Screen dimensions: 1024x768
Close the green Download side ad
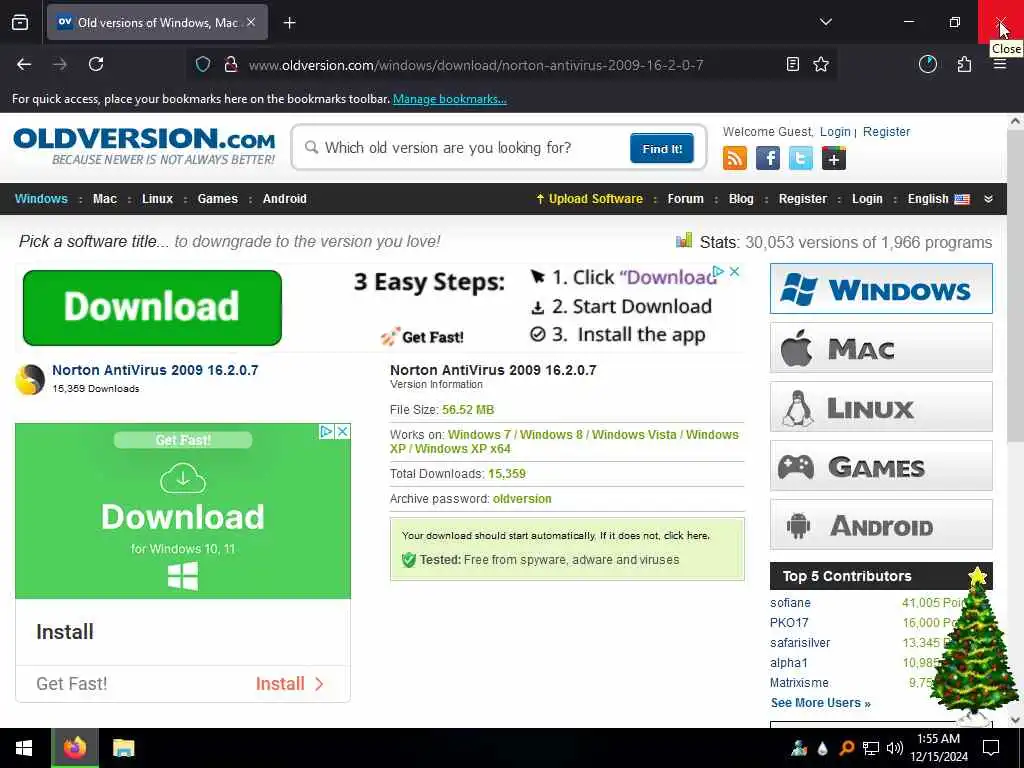[342, 432]
